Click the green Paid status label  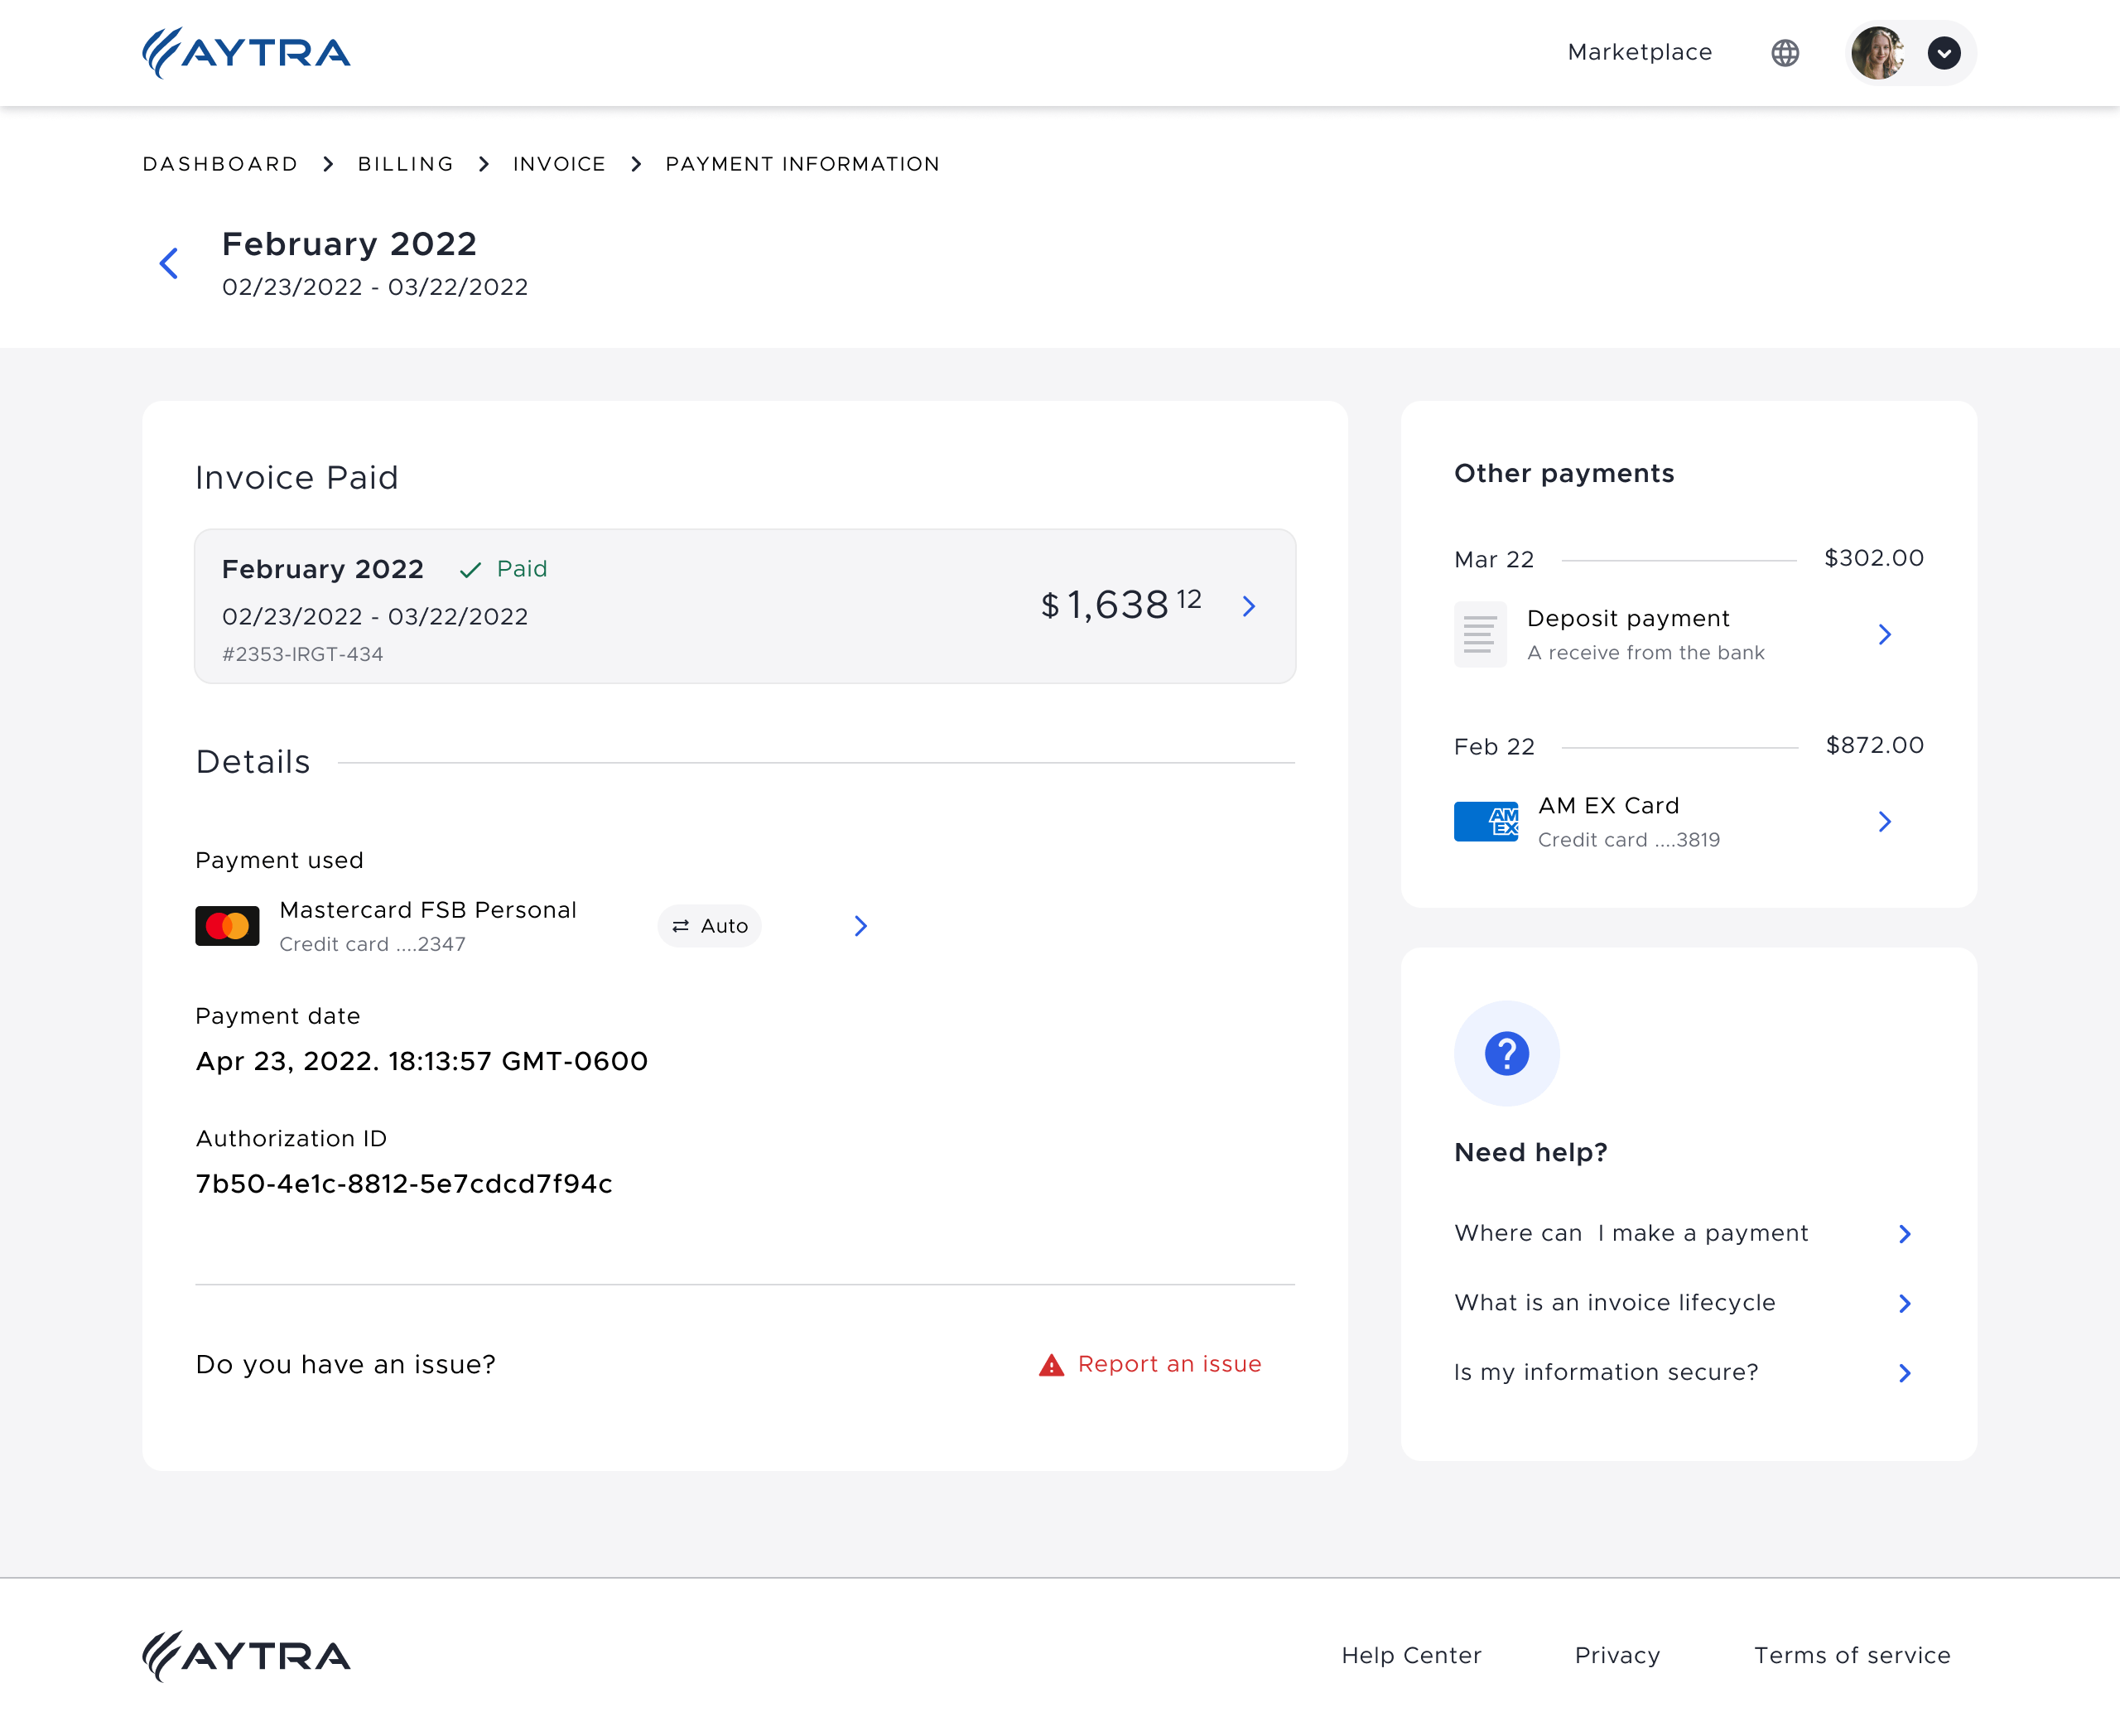click(x=522, y=569)
